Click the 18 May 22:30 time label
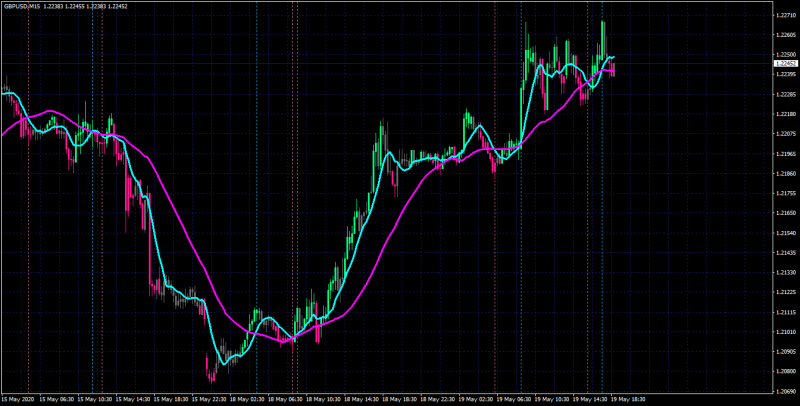This screenshot has width=800, height=406. point(437,398)
